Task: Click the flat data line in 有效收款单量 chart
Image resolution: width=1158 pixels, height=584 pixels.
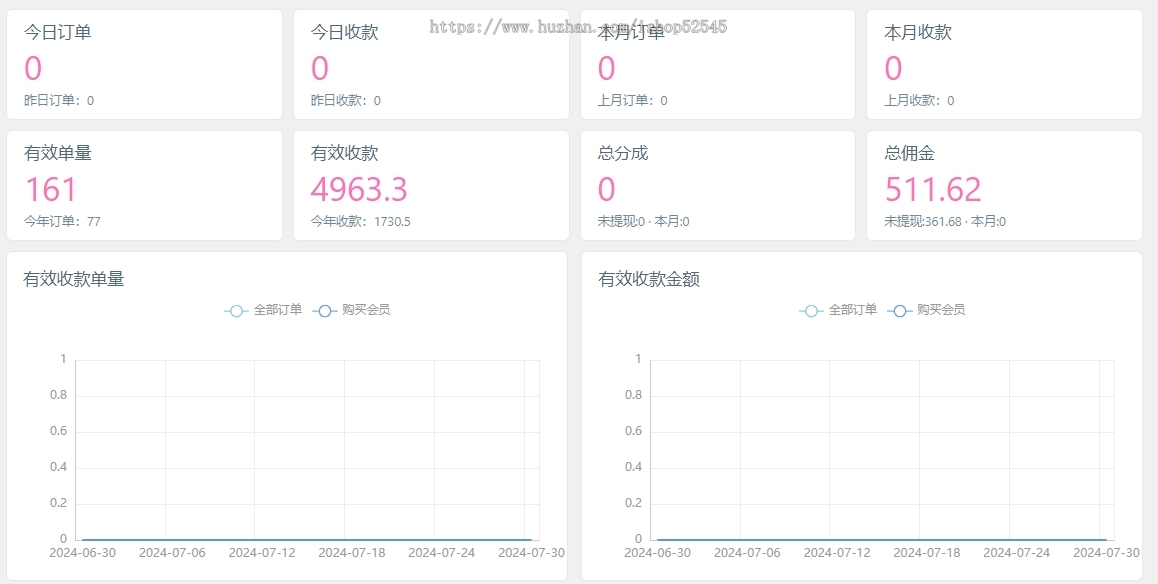Action: [307, 540]
